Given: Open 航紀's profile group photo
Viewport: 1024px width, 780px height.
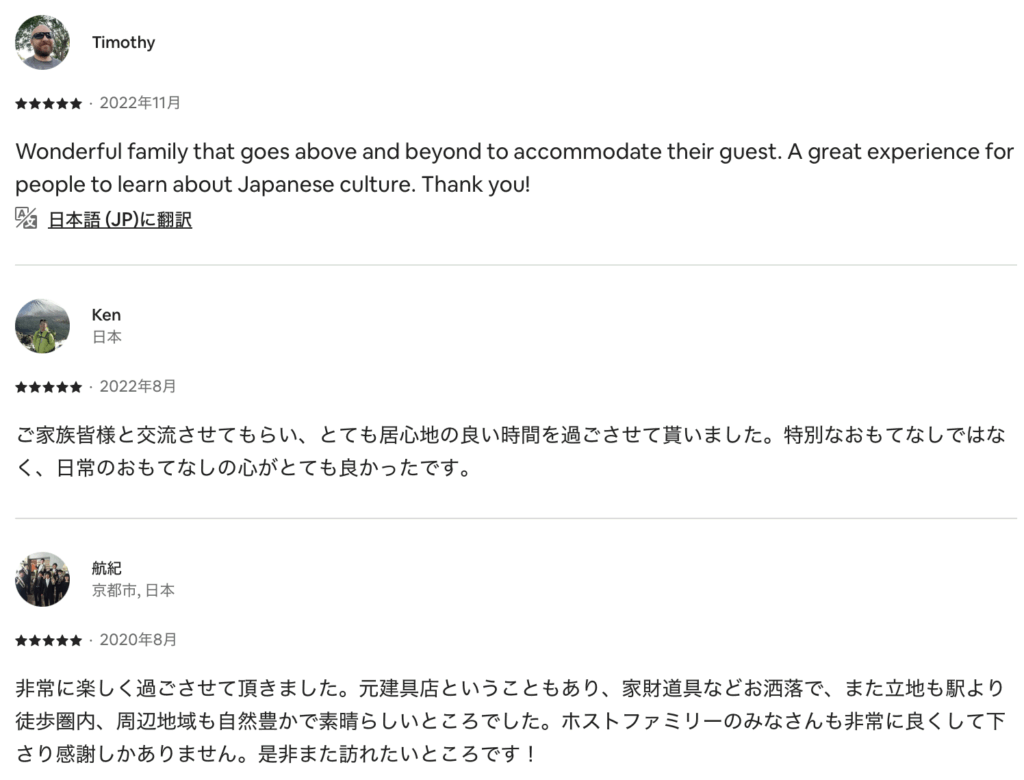Looking at the screenshot, I should [x=43, y=579].
